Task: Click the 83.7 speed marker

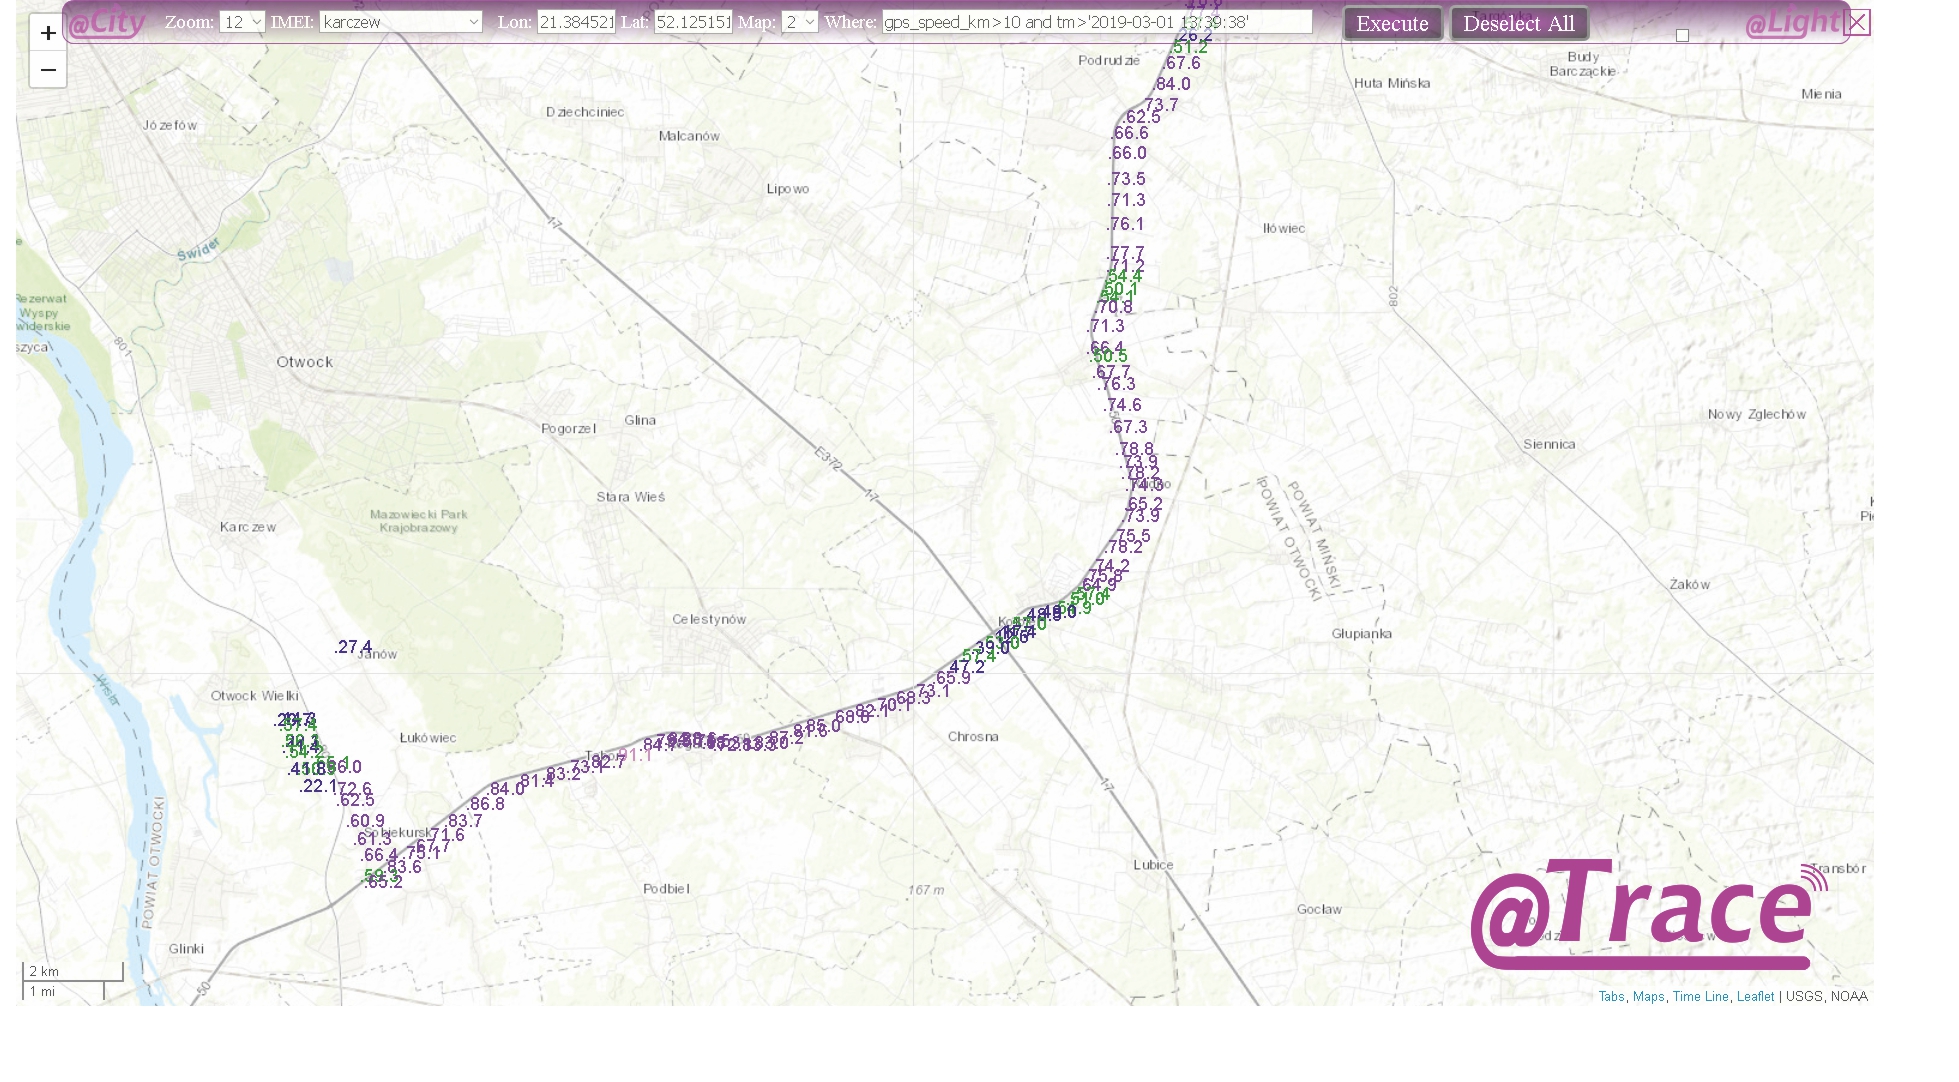Action: (464, 821)
